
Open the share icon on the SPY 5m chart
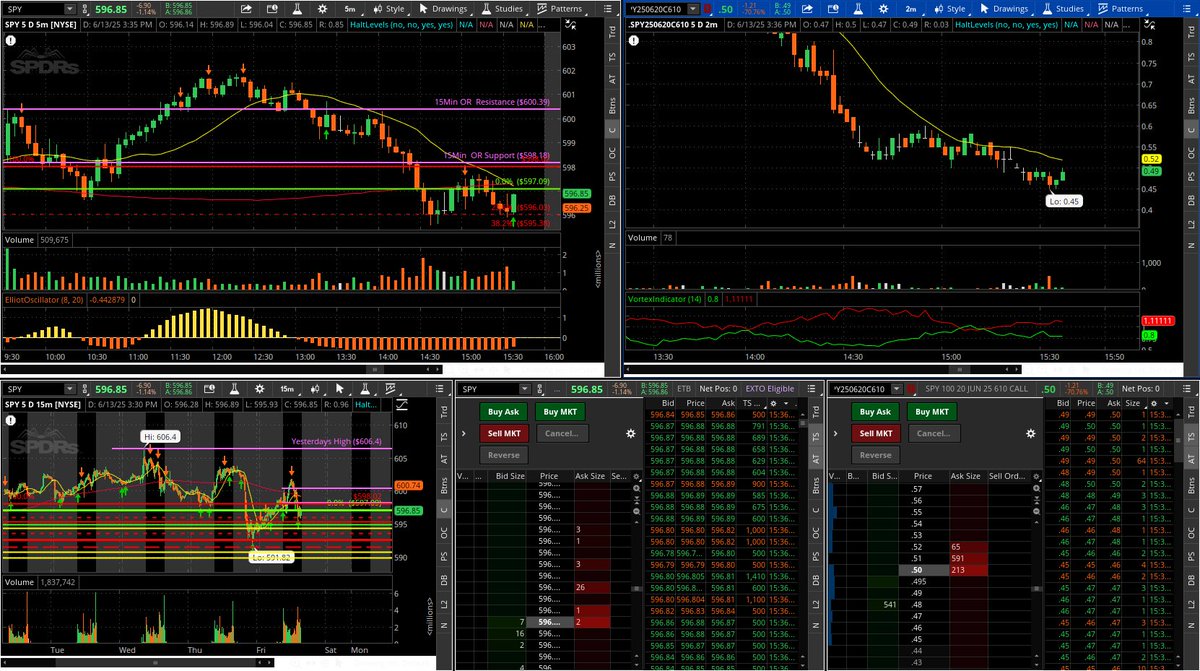pyautogui.click(x=246, y=9)
